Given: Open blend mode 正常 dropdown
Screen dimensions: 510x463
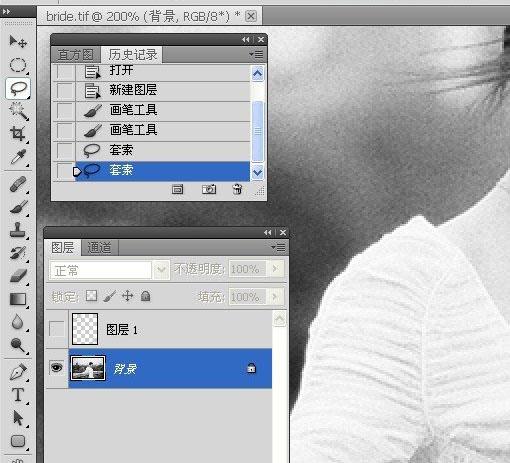Looking at the screenshot, I should (x=162, y=269).
